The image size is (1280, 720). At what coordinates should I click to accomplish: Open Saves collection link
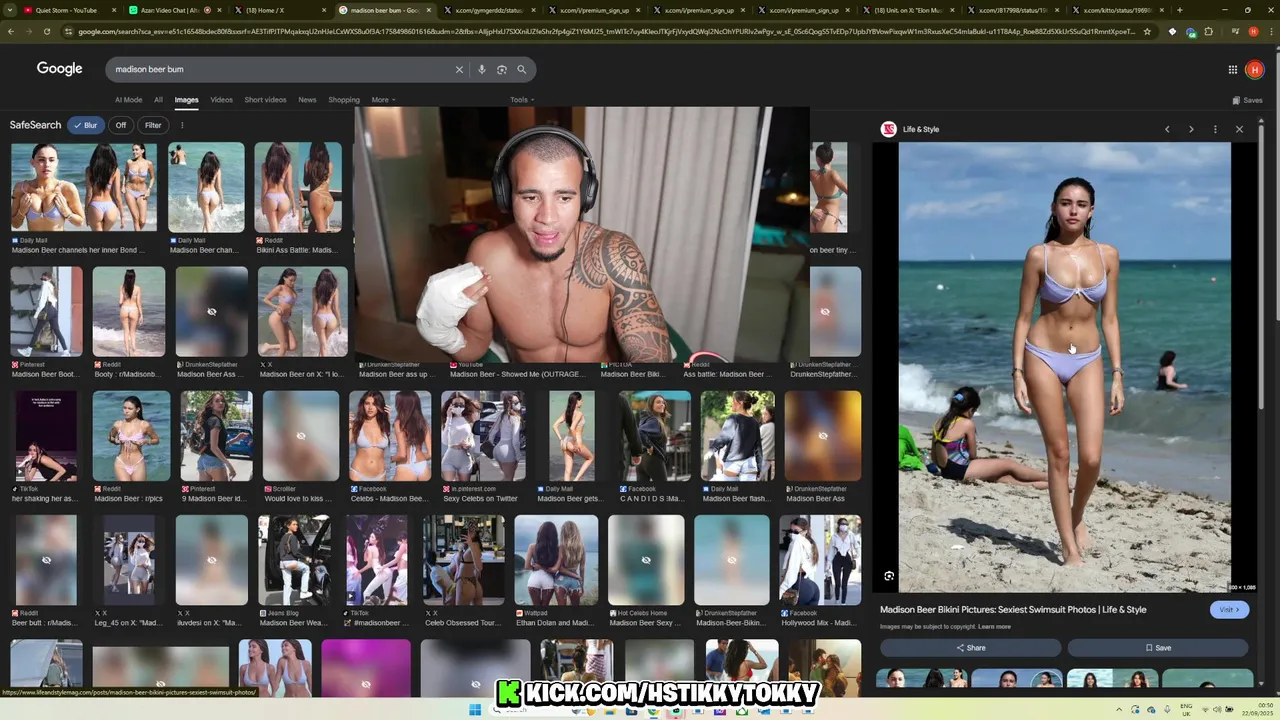pos(1247,100)
